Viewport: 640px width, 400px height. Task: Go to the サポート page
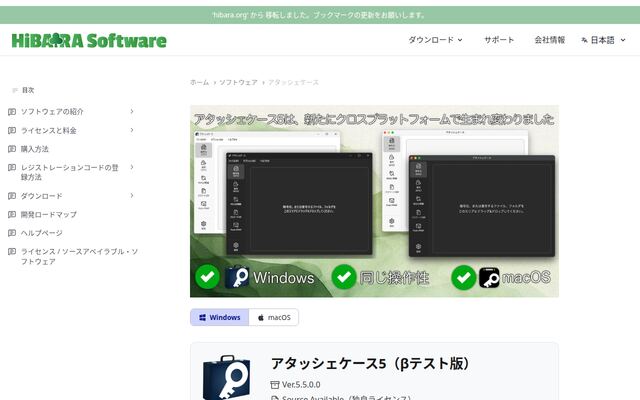[499, 40]
